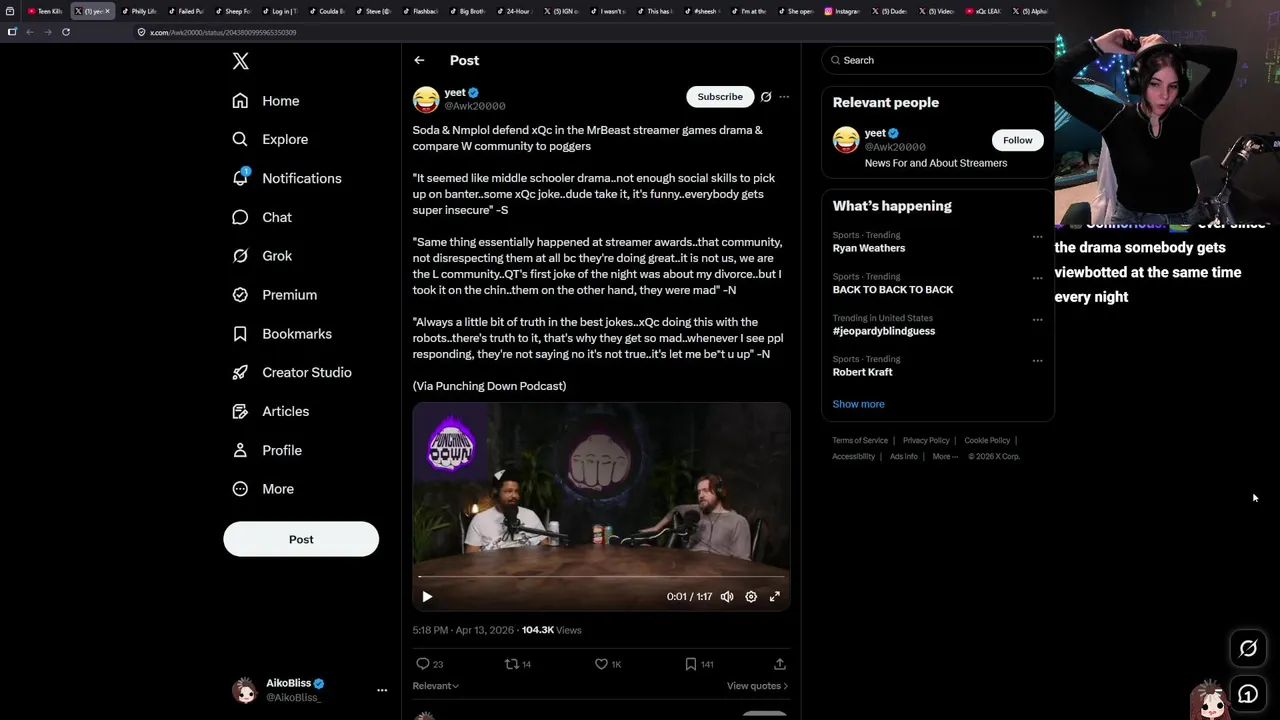Viewport: 1280px width, 720px height.
Task: Open the Premium page
Action: pyautogui.click(x=274, y=295)
